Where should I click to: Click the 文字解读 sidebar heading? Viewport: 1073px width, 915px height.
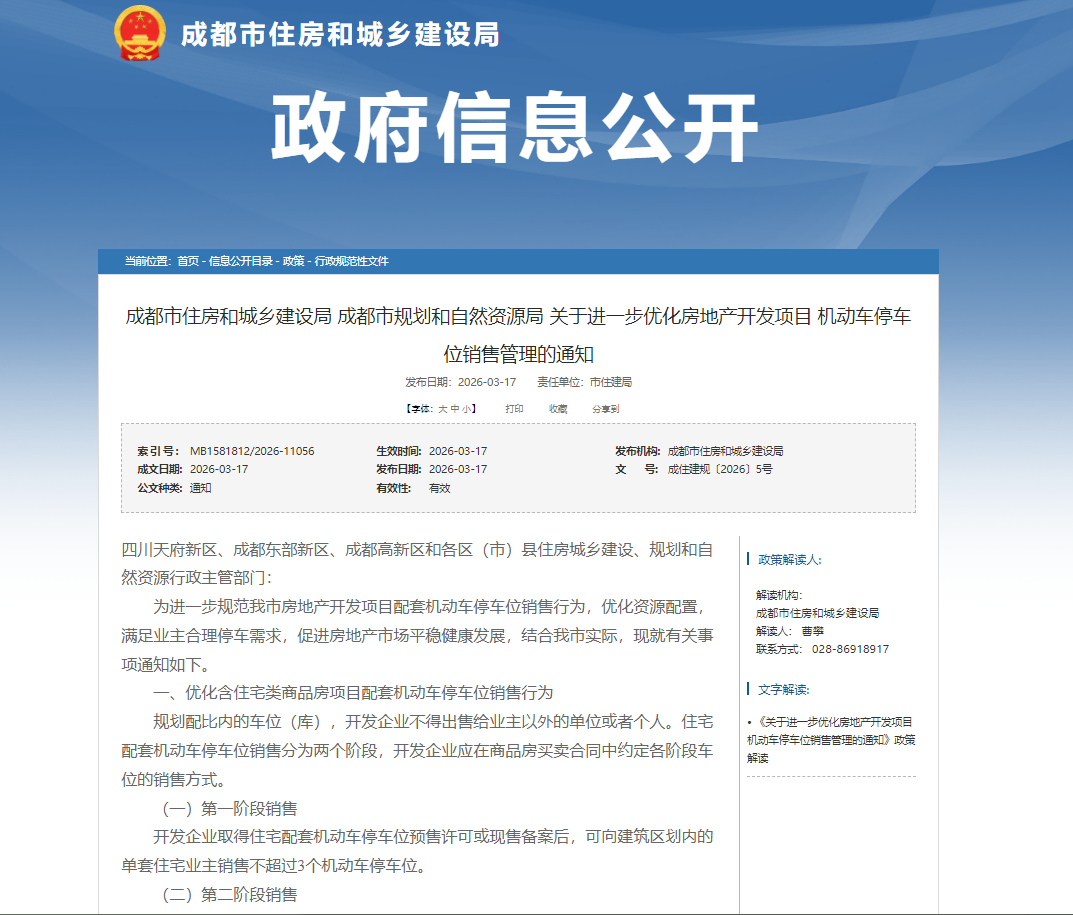pos(783,689)
